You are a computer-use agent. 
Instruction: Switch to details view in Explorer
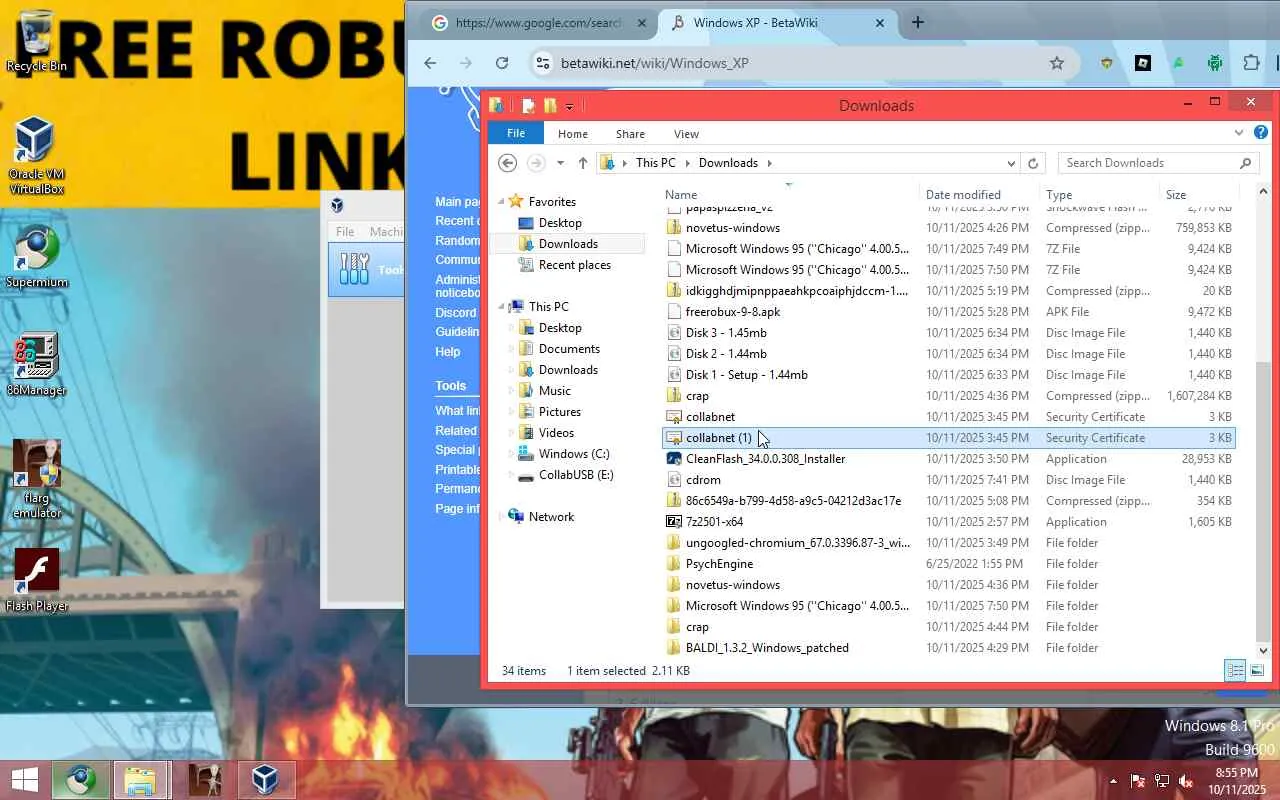pos(1235,670)
